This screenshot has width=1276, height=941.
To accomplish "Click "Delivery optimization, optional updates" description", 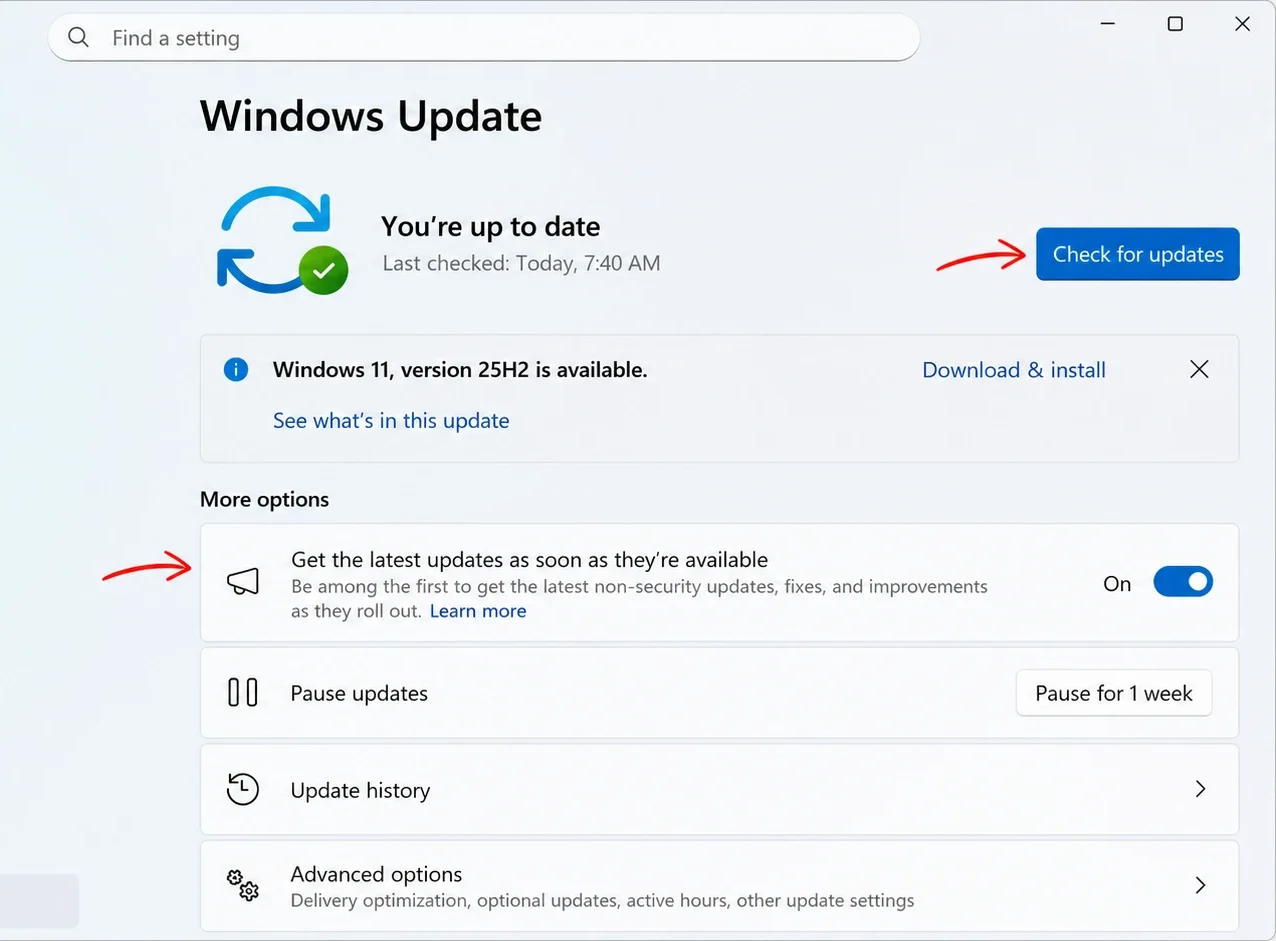I will click(x=603, y=901).
